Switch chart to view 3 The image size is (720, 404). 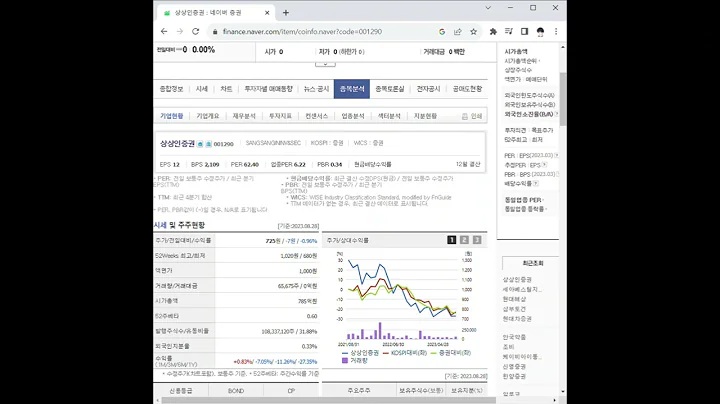pyautogui.click(x=477, y=240)
